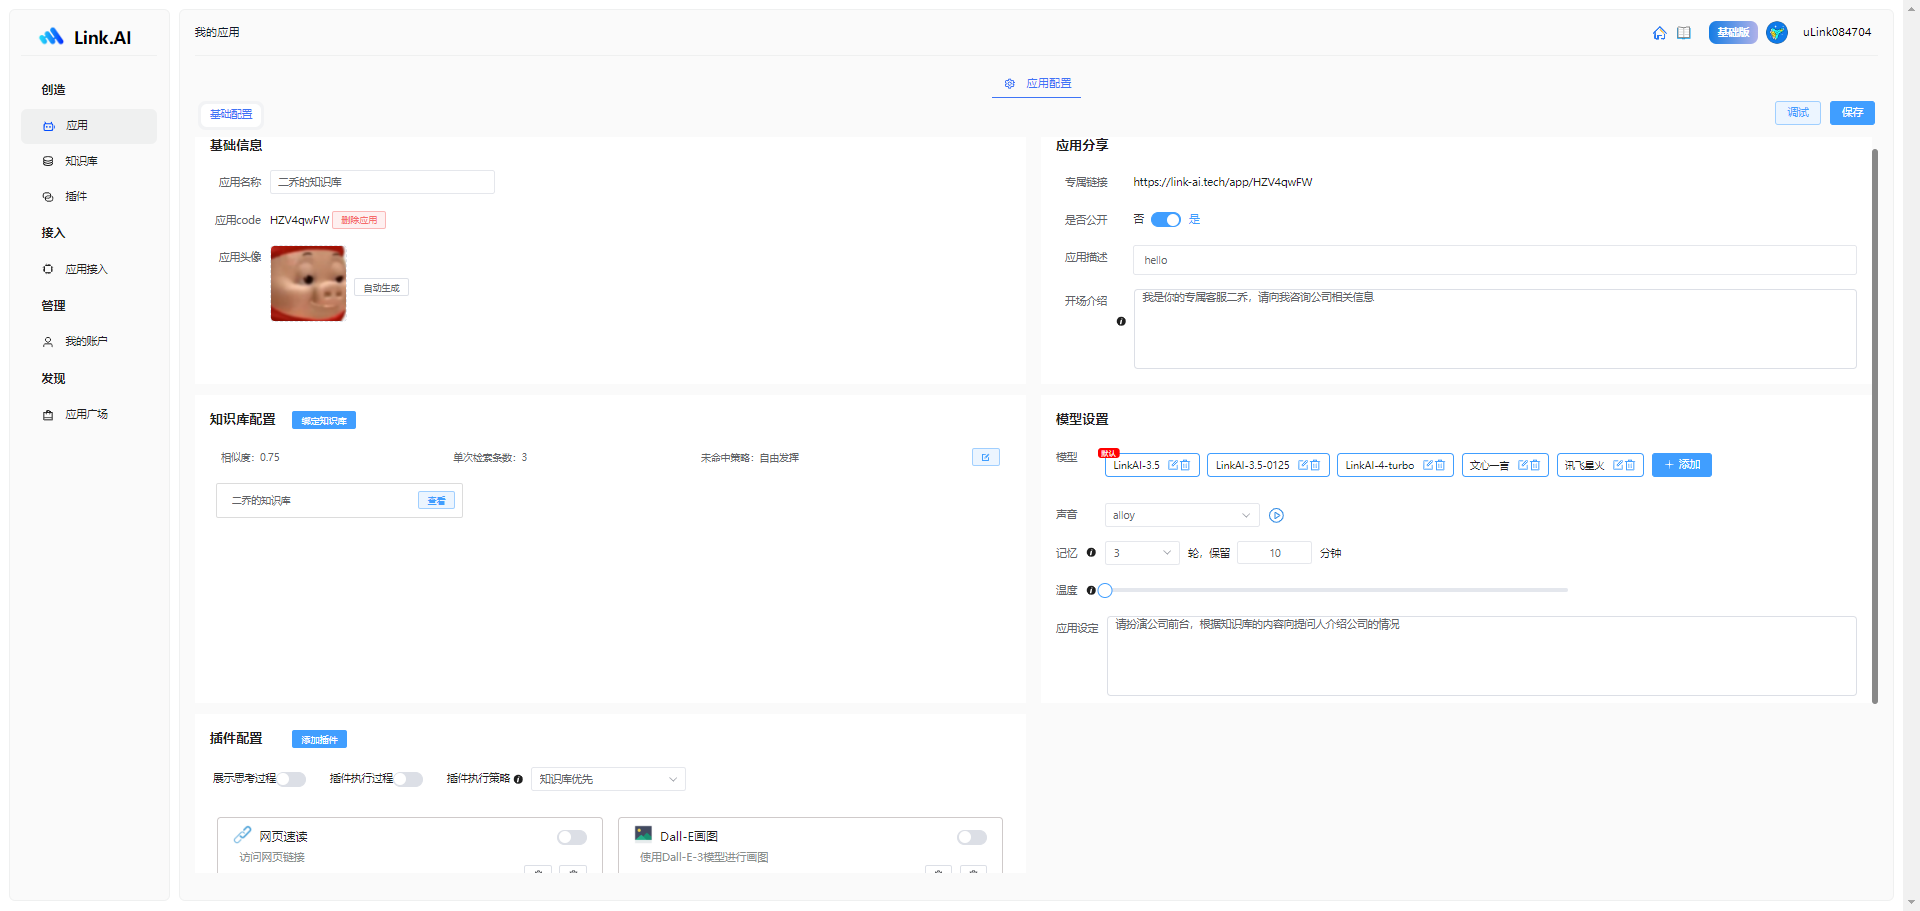This screenshot has height=911, width=1920.
Task: Expand the 记忆 rounds dropdown
Action: tap(1141, 553)
